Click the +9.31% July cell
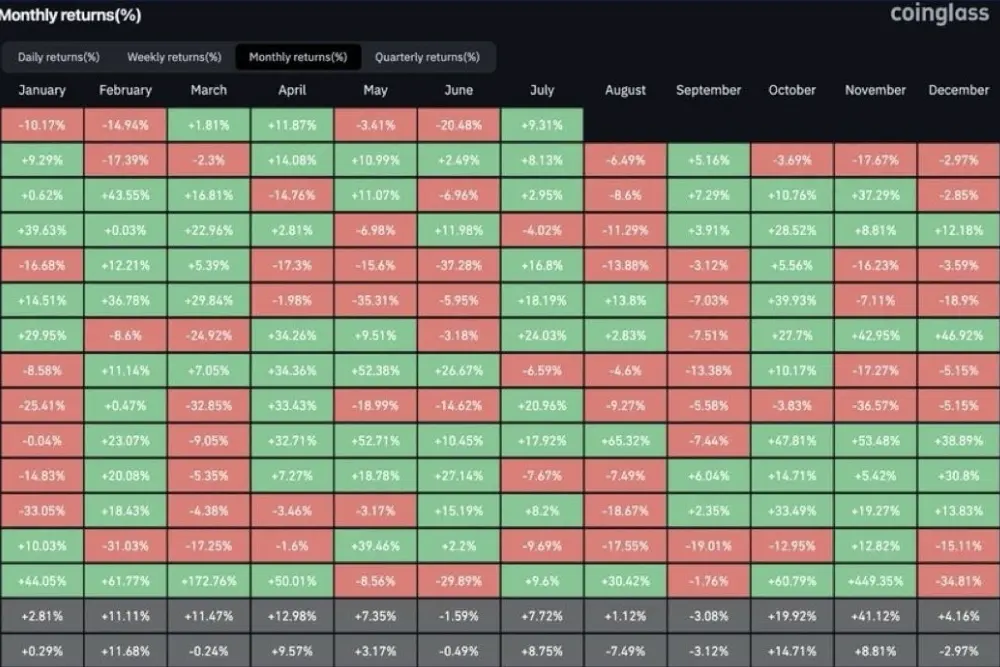This screenshot has height=667, width=1000. [542, 125]
